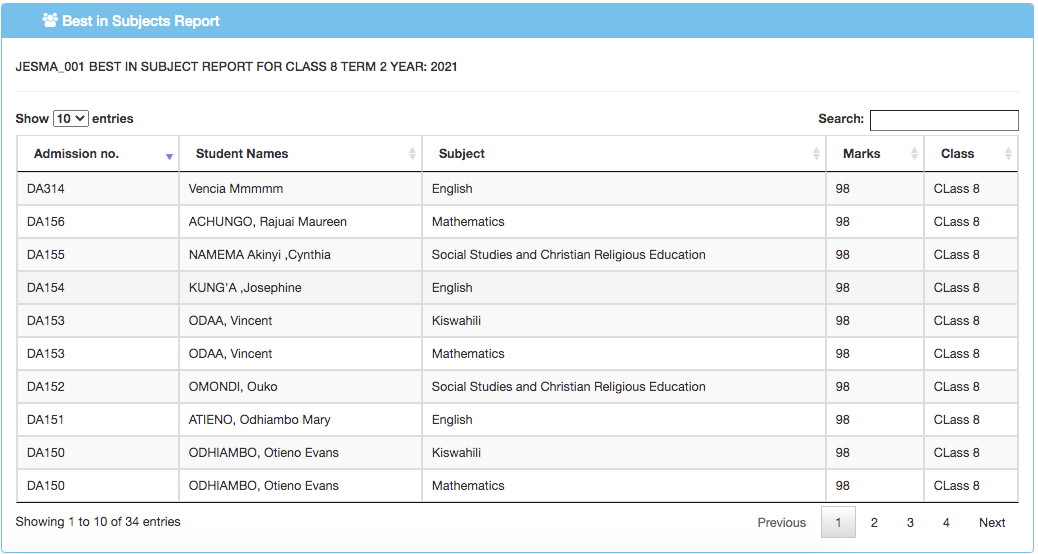
Task: Click the Best in Subjects Report heading
Action: tap(140, 21)
